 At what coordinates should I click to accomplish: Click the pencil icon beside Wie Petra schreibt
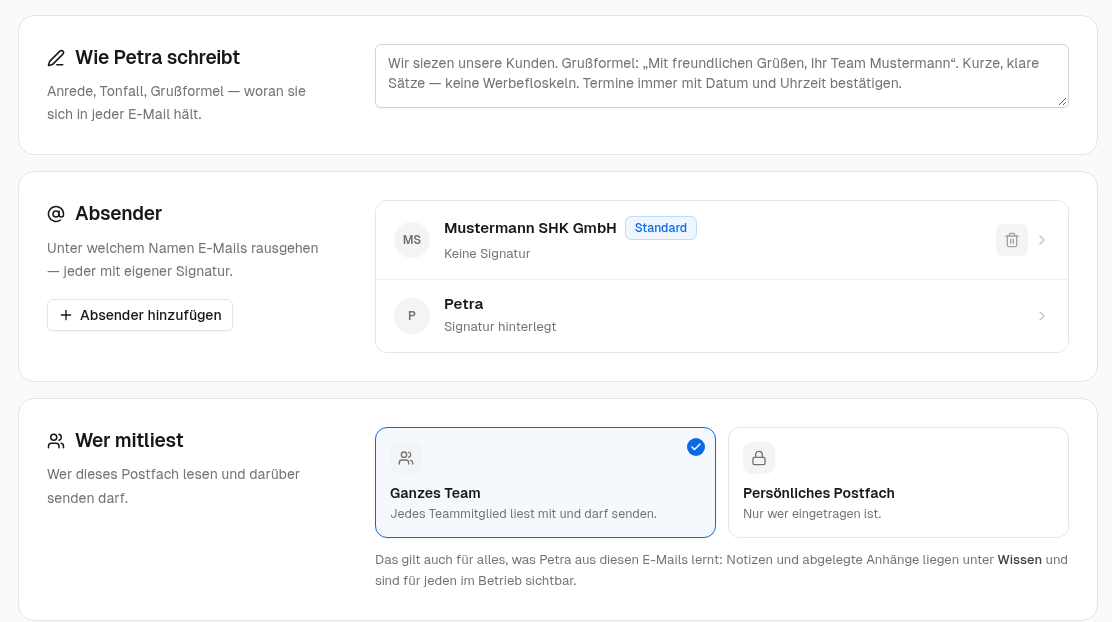tap(56, 58)
